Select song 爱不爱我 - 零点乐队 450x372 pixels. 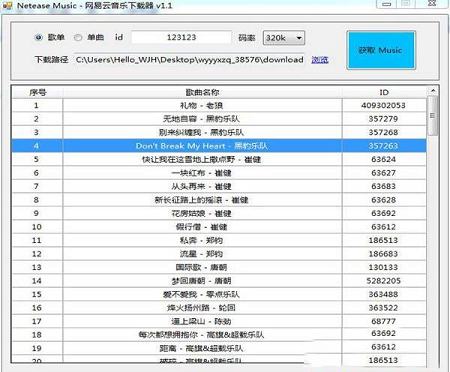(202, 294)
